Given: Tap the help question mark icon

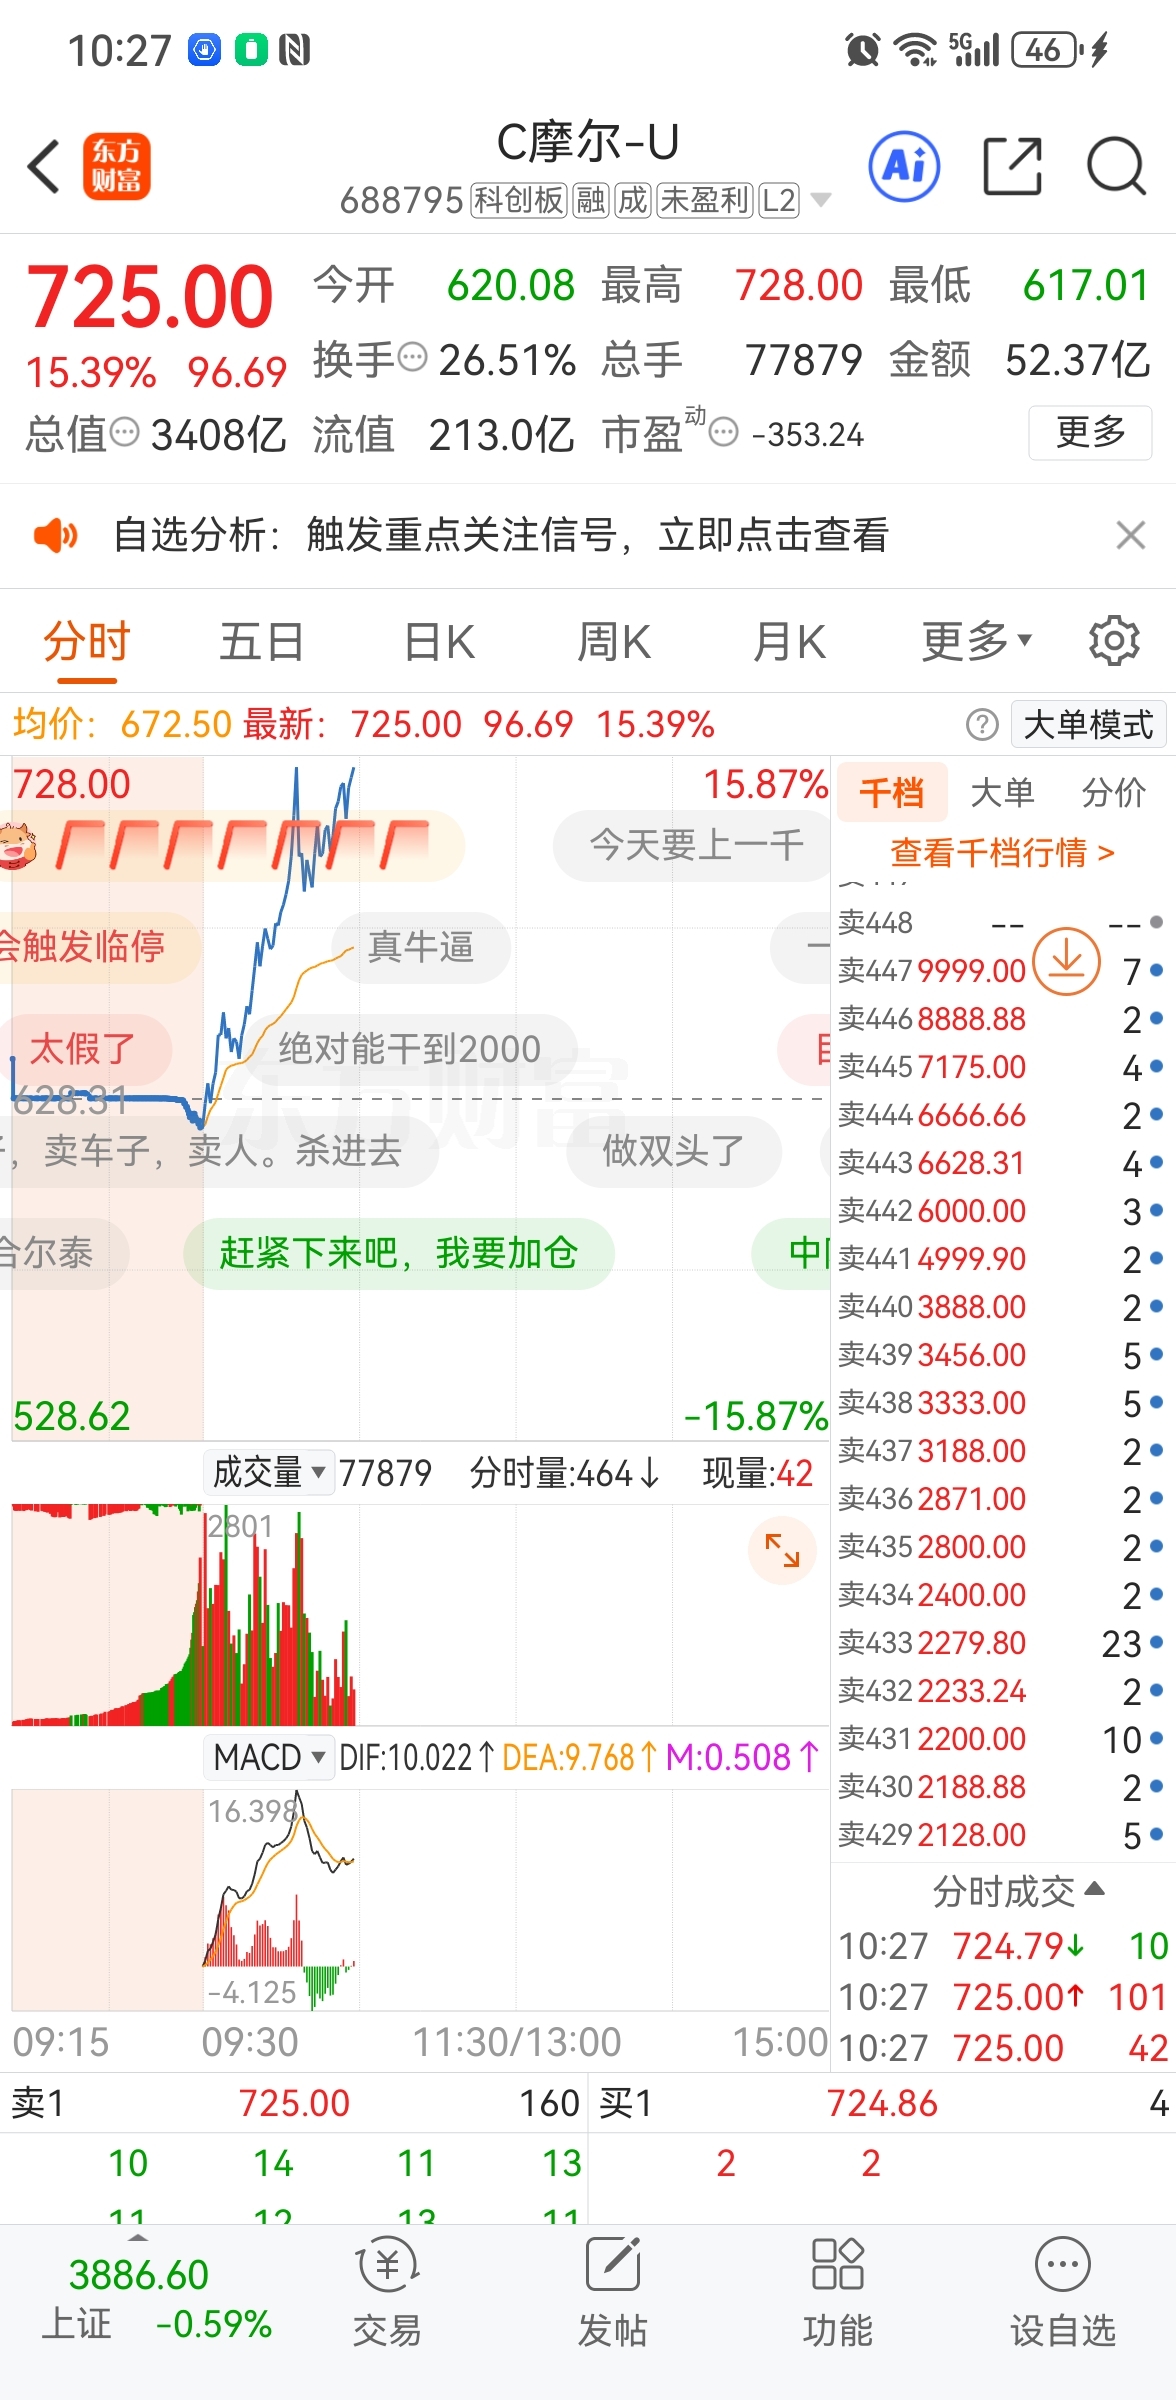Looking at the screenshot, I should point(982,724).
